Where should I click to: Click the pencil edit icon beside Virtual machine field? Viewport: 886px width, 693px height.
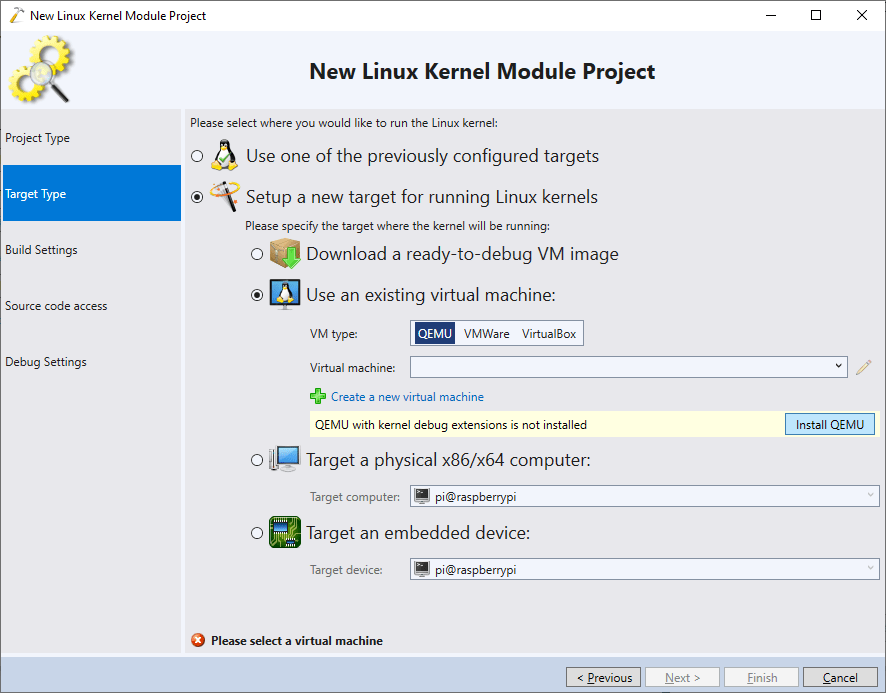[x=862, y=366]
